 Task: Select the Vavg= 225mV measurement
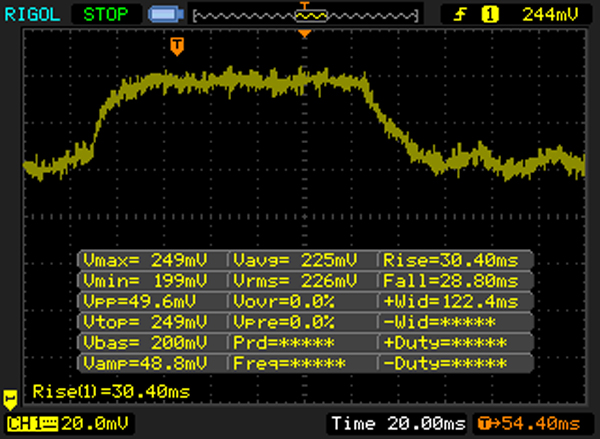295,260
